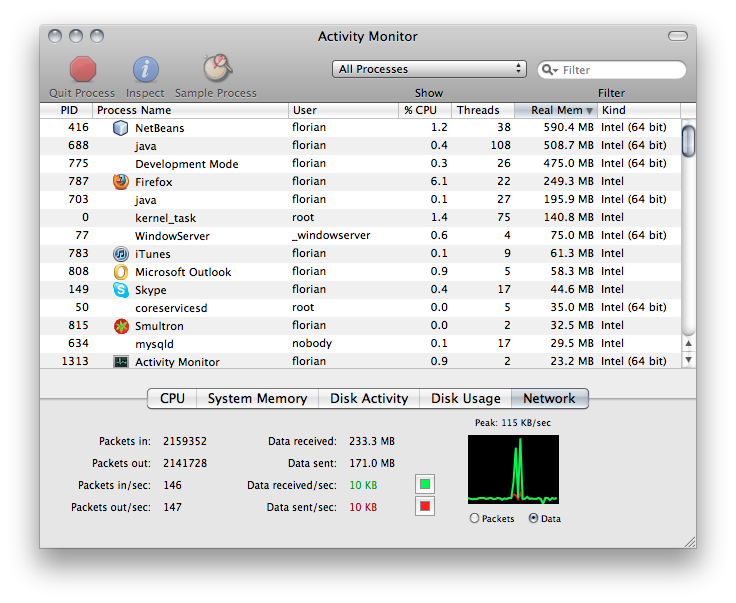The image size is (736, 603).
Task: Select the Skype process icon
Action: [x=121, y=290]
